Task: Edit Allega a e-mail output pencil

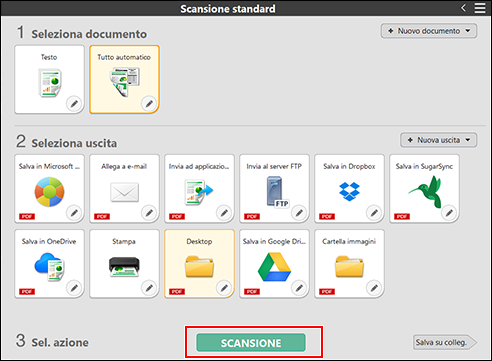Action: (149, 212)
